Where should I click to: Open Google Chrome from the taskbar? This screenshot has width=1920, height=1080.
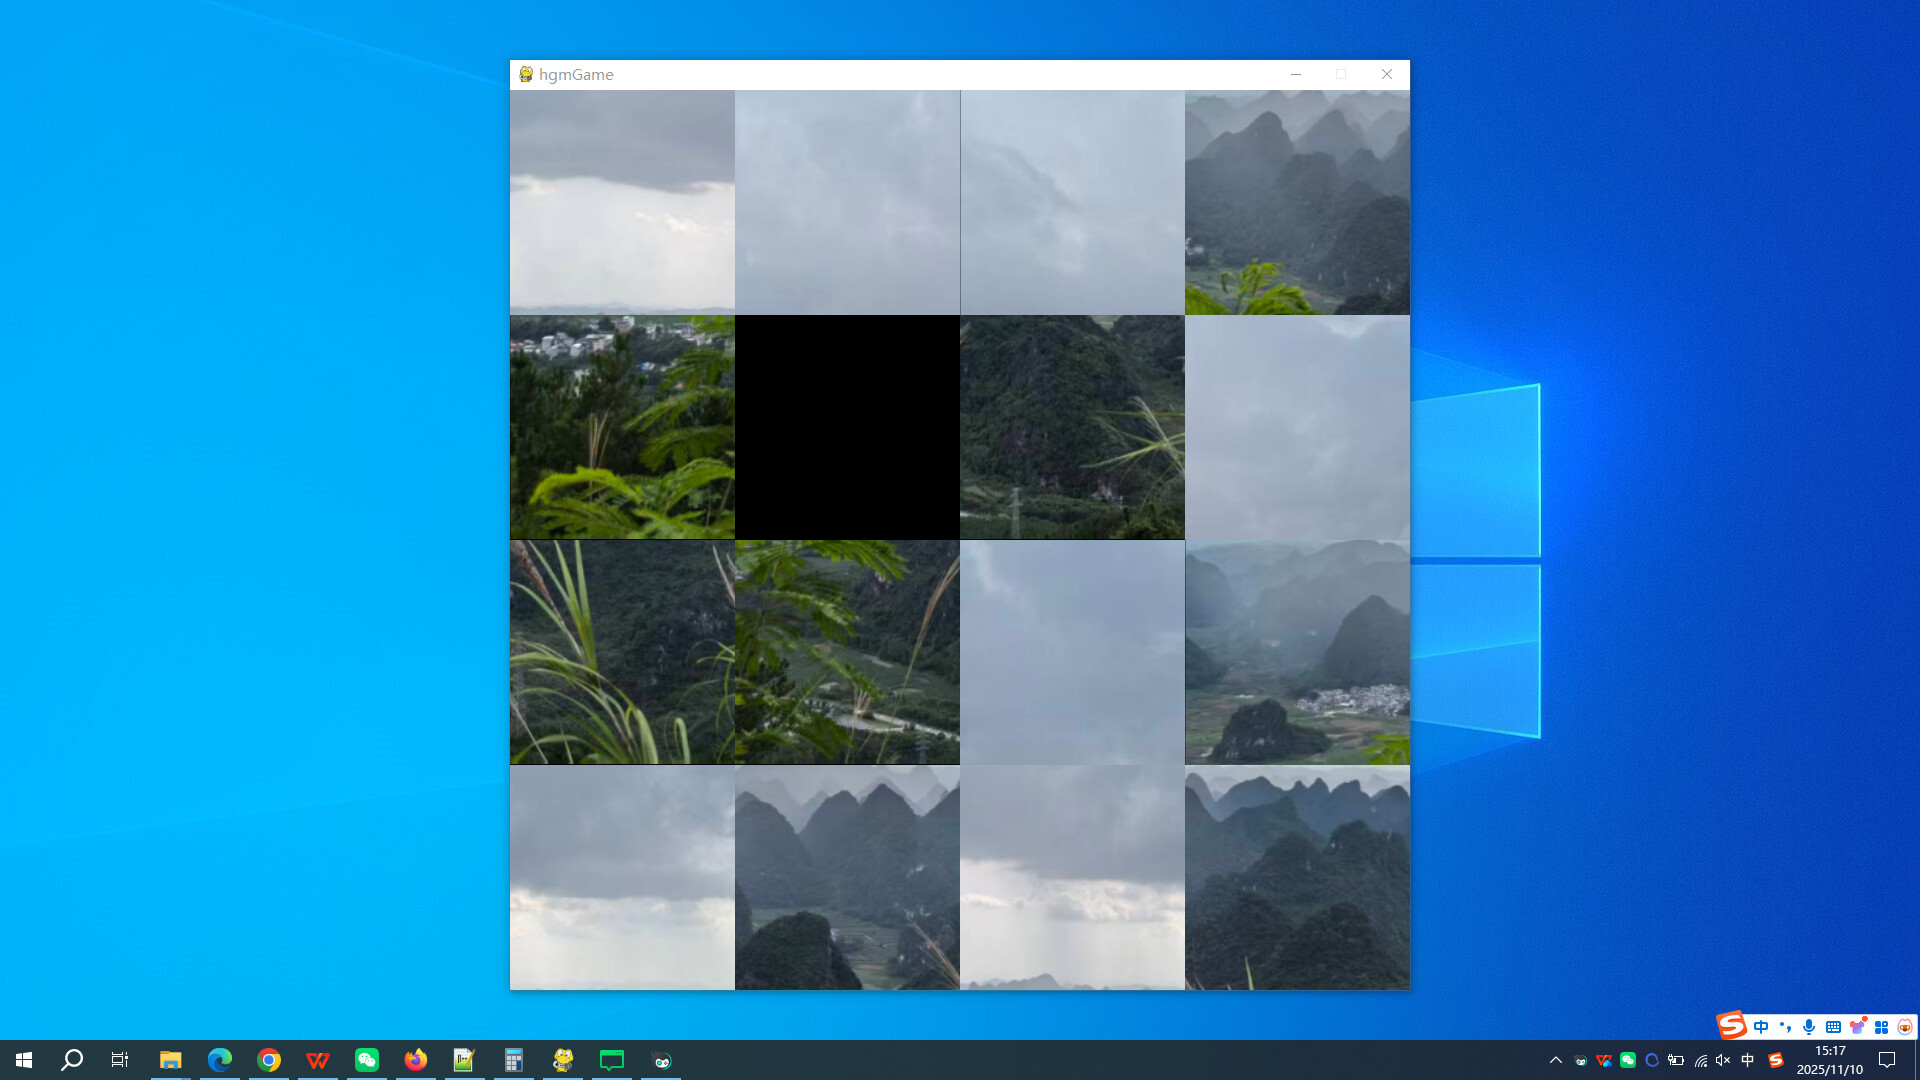click(x=268, y=1060)
